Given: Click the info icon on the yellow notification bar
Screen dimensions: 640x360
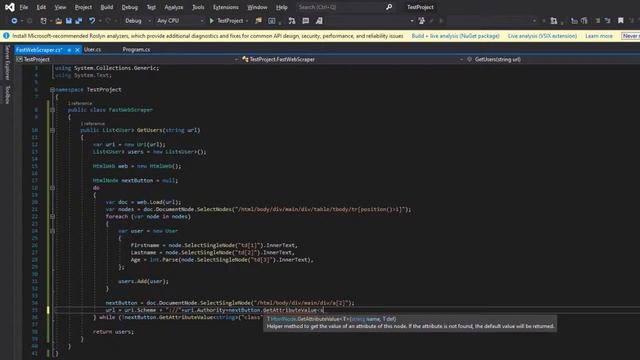Looking at the screenshot, I should 6,36.
